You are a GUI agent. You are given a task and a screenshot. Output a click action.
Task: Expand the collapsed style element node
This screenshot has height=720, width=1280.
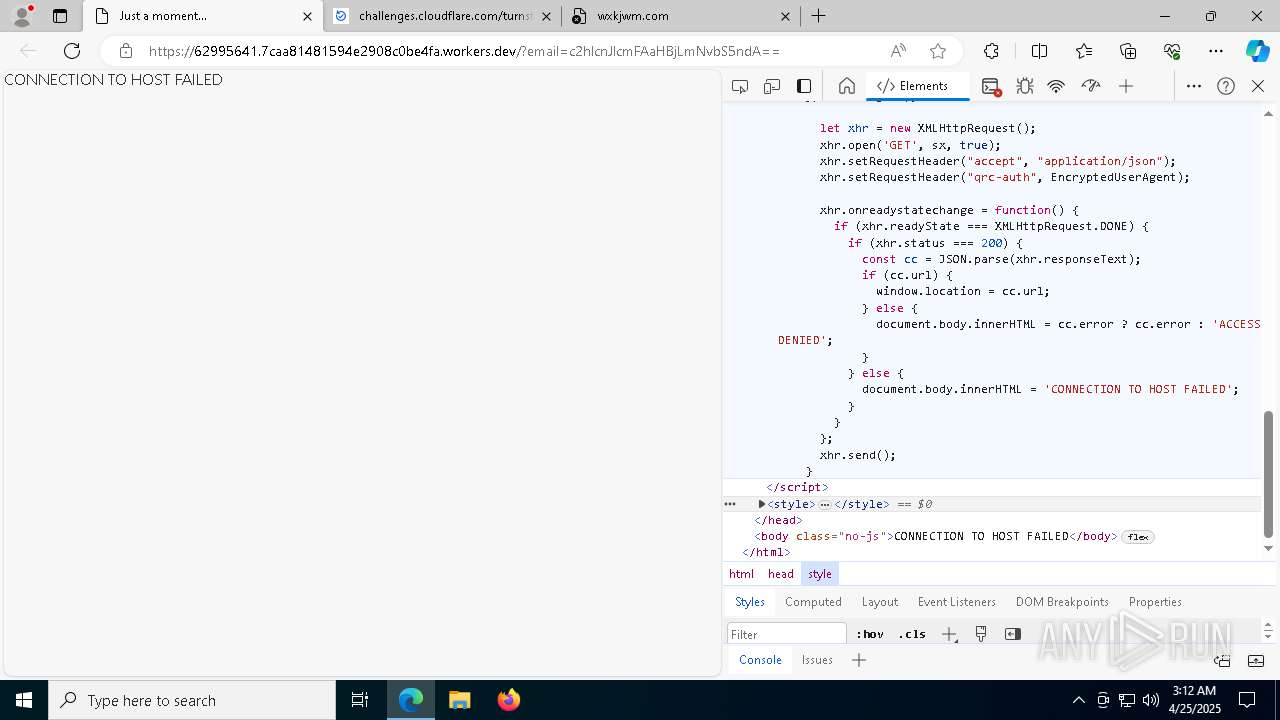[x=761, y=504]
